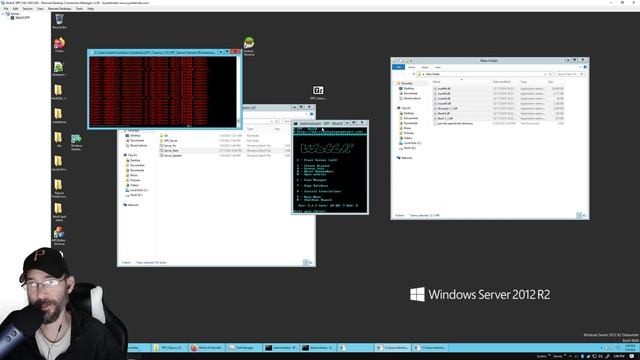The width and height of the screenshot is (640, 360).
Task: Switch to View ribbon tab in New folder window
Action: pyautogui.click(x=438, y=67)
